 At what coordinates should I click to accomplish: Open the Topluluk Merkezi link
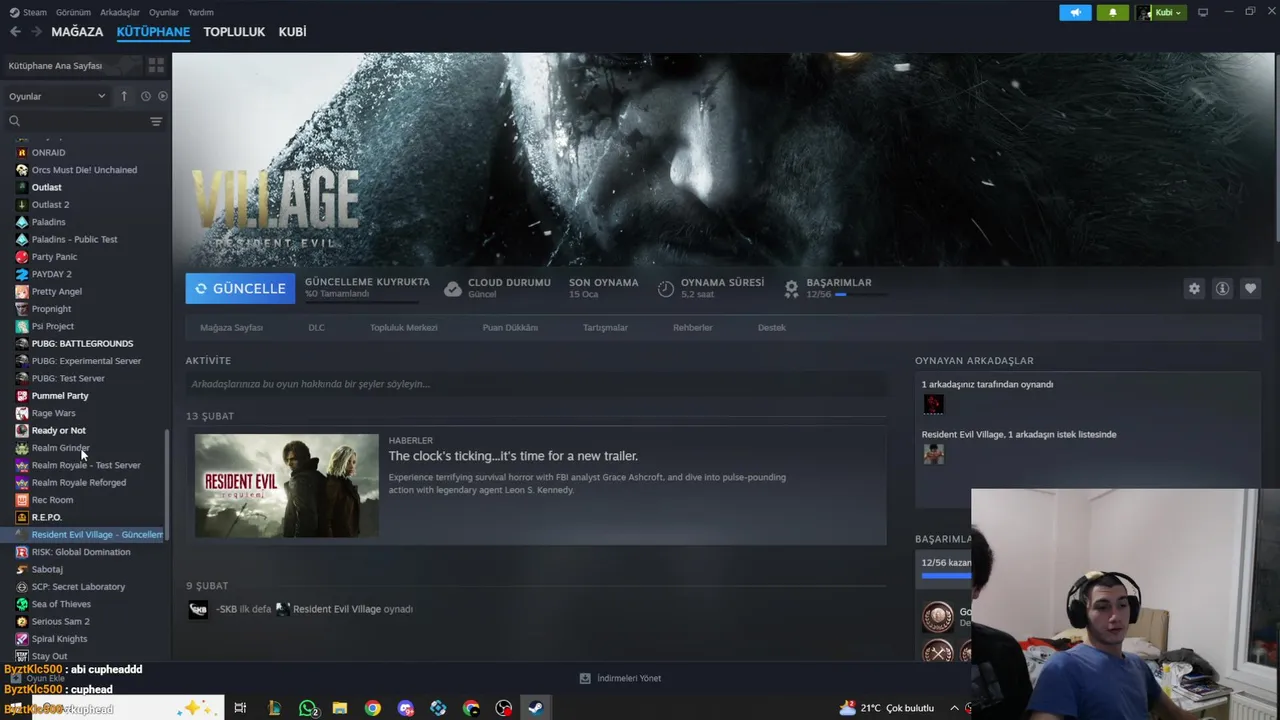(404, 327)
